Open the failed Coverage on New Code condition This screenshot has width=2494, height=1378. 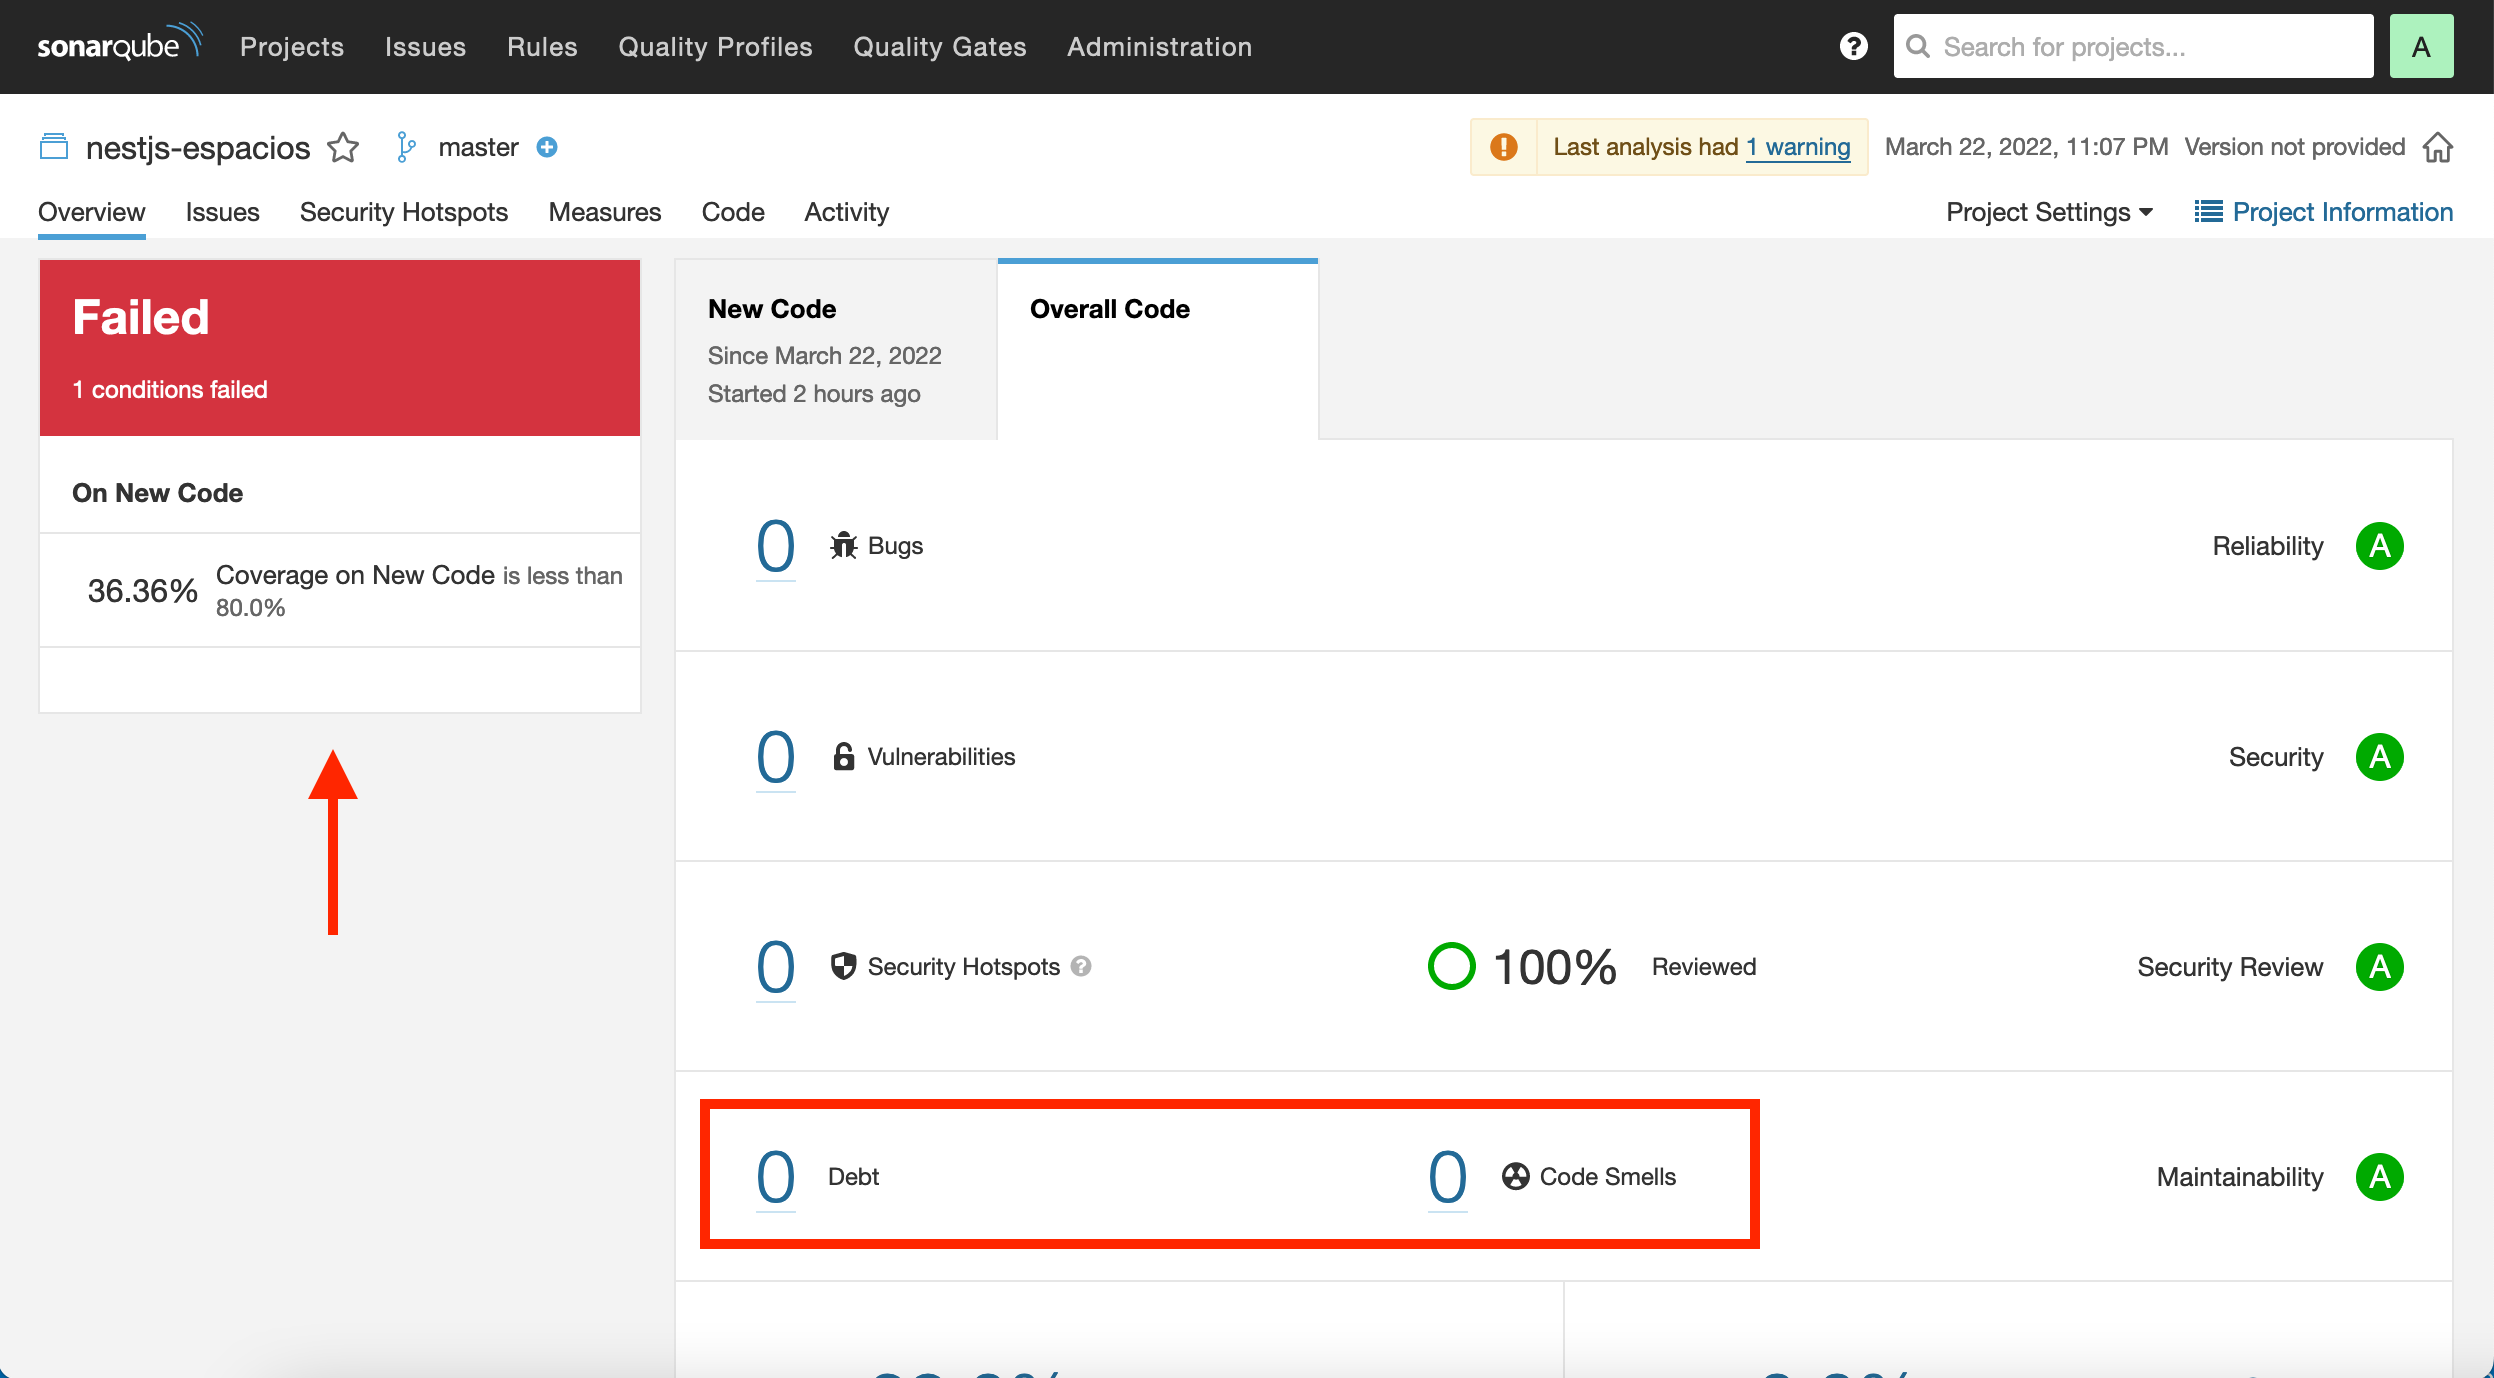pos(340,590)
